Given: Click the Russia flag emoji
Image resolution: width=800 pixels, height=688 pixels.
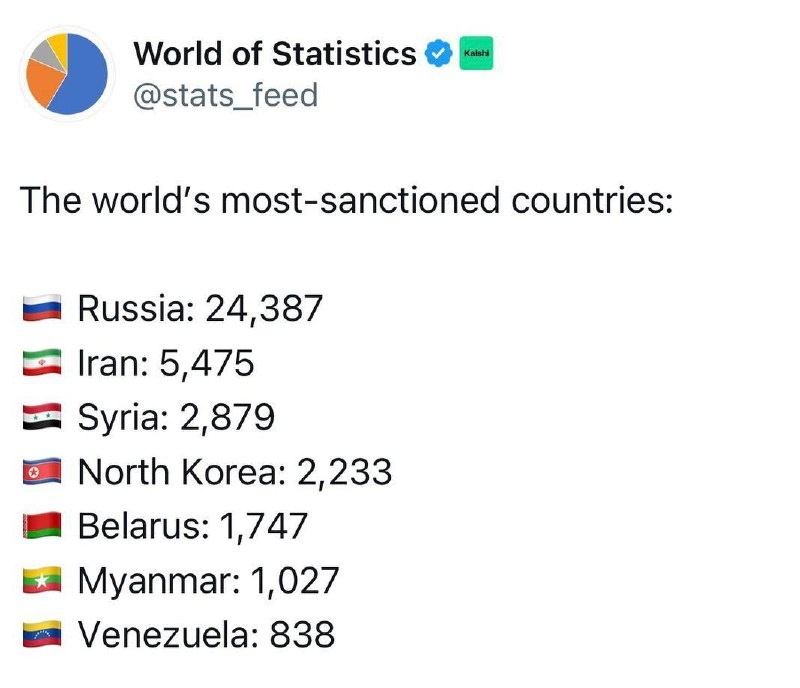Looking at the screenshot, I should pyautogui.click(x=43, y=309).
